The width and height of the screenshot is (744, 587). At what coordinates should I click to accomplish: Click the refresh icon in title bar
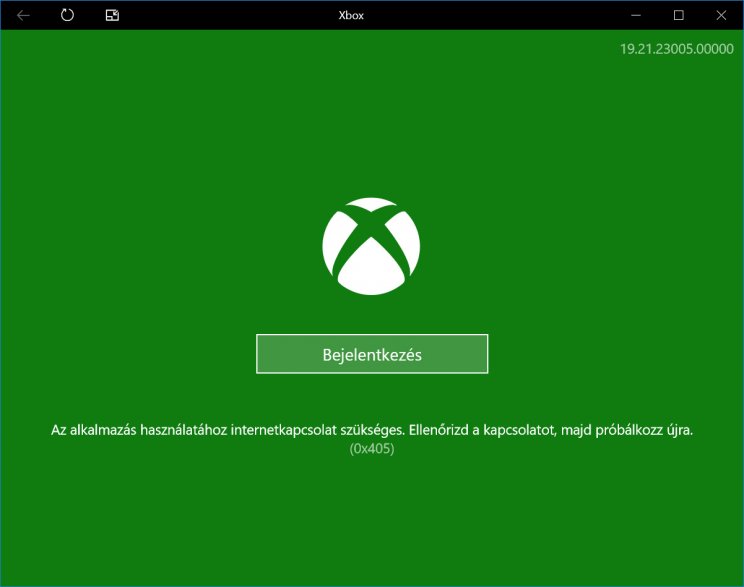(x=67, y=15)
